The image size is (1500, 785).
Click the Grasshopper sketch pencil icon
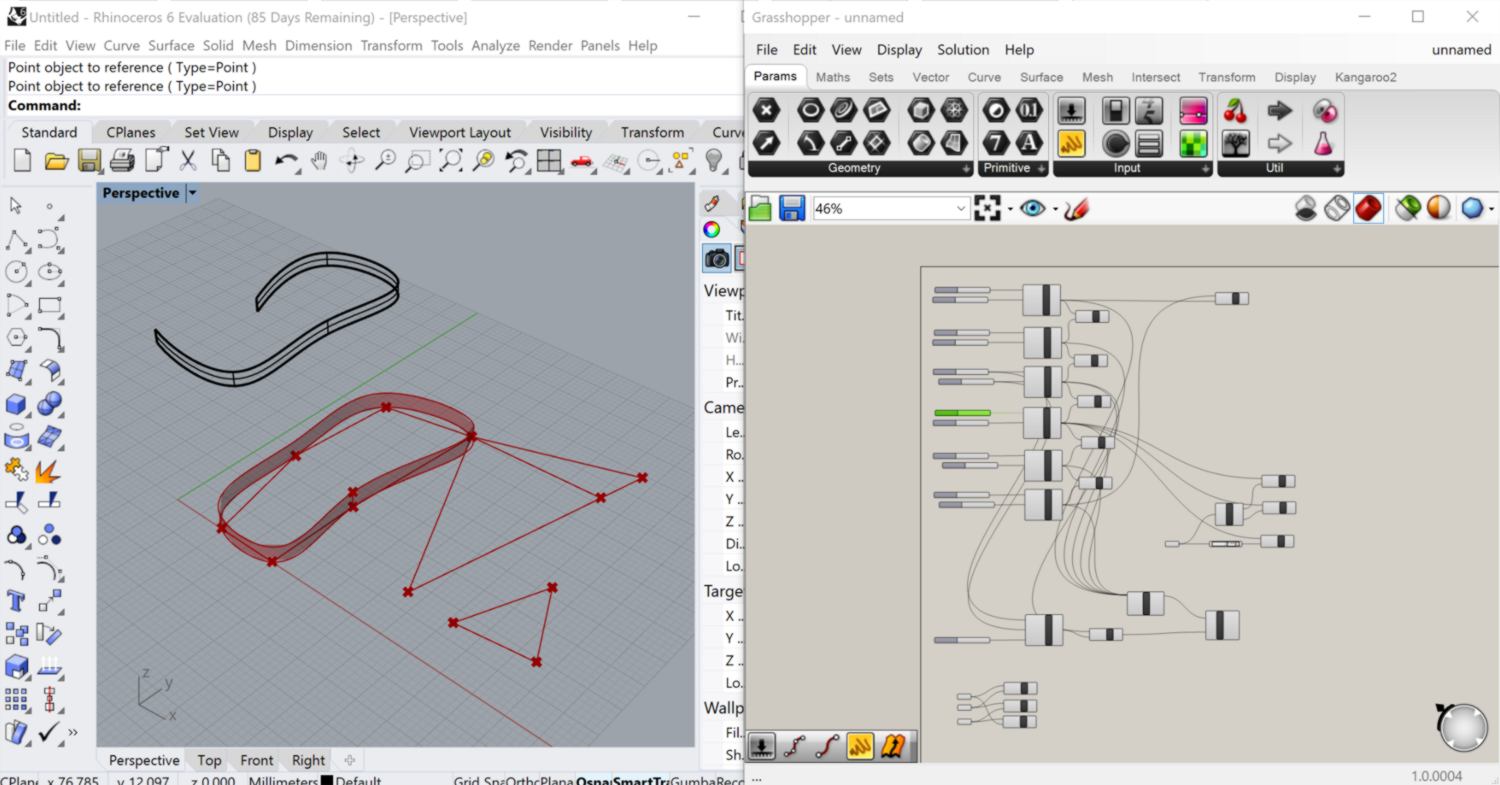[1076, 208]
